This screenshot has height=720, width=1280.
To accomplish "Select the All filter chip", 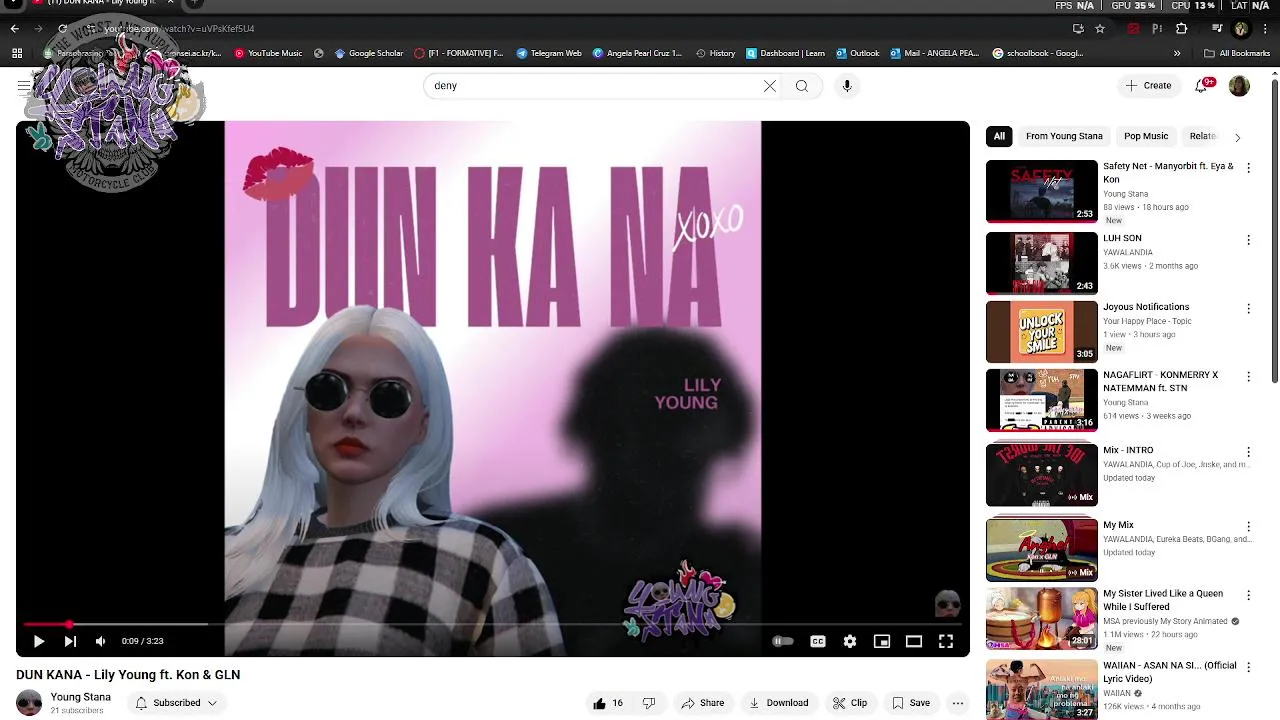I will click(999, 136).
